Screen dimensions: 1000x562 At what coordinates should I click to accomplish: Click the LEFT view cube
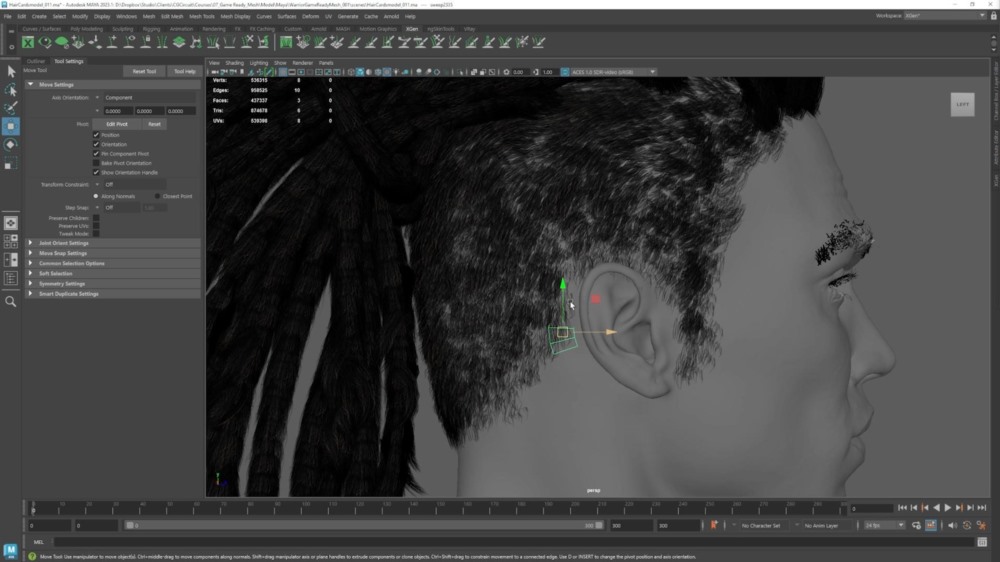(x=962, y=105)
